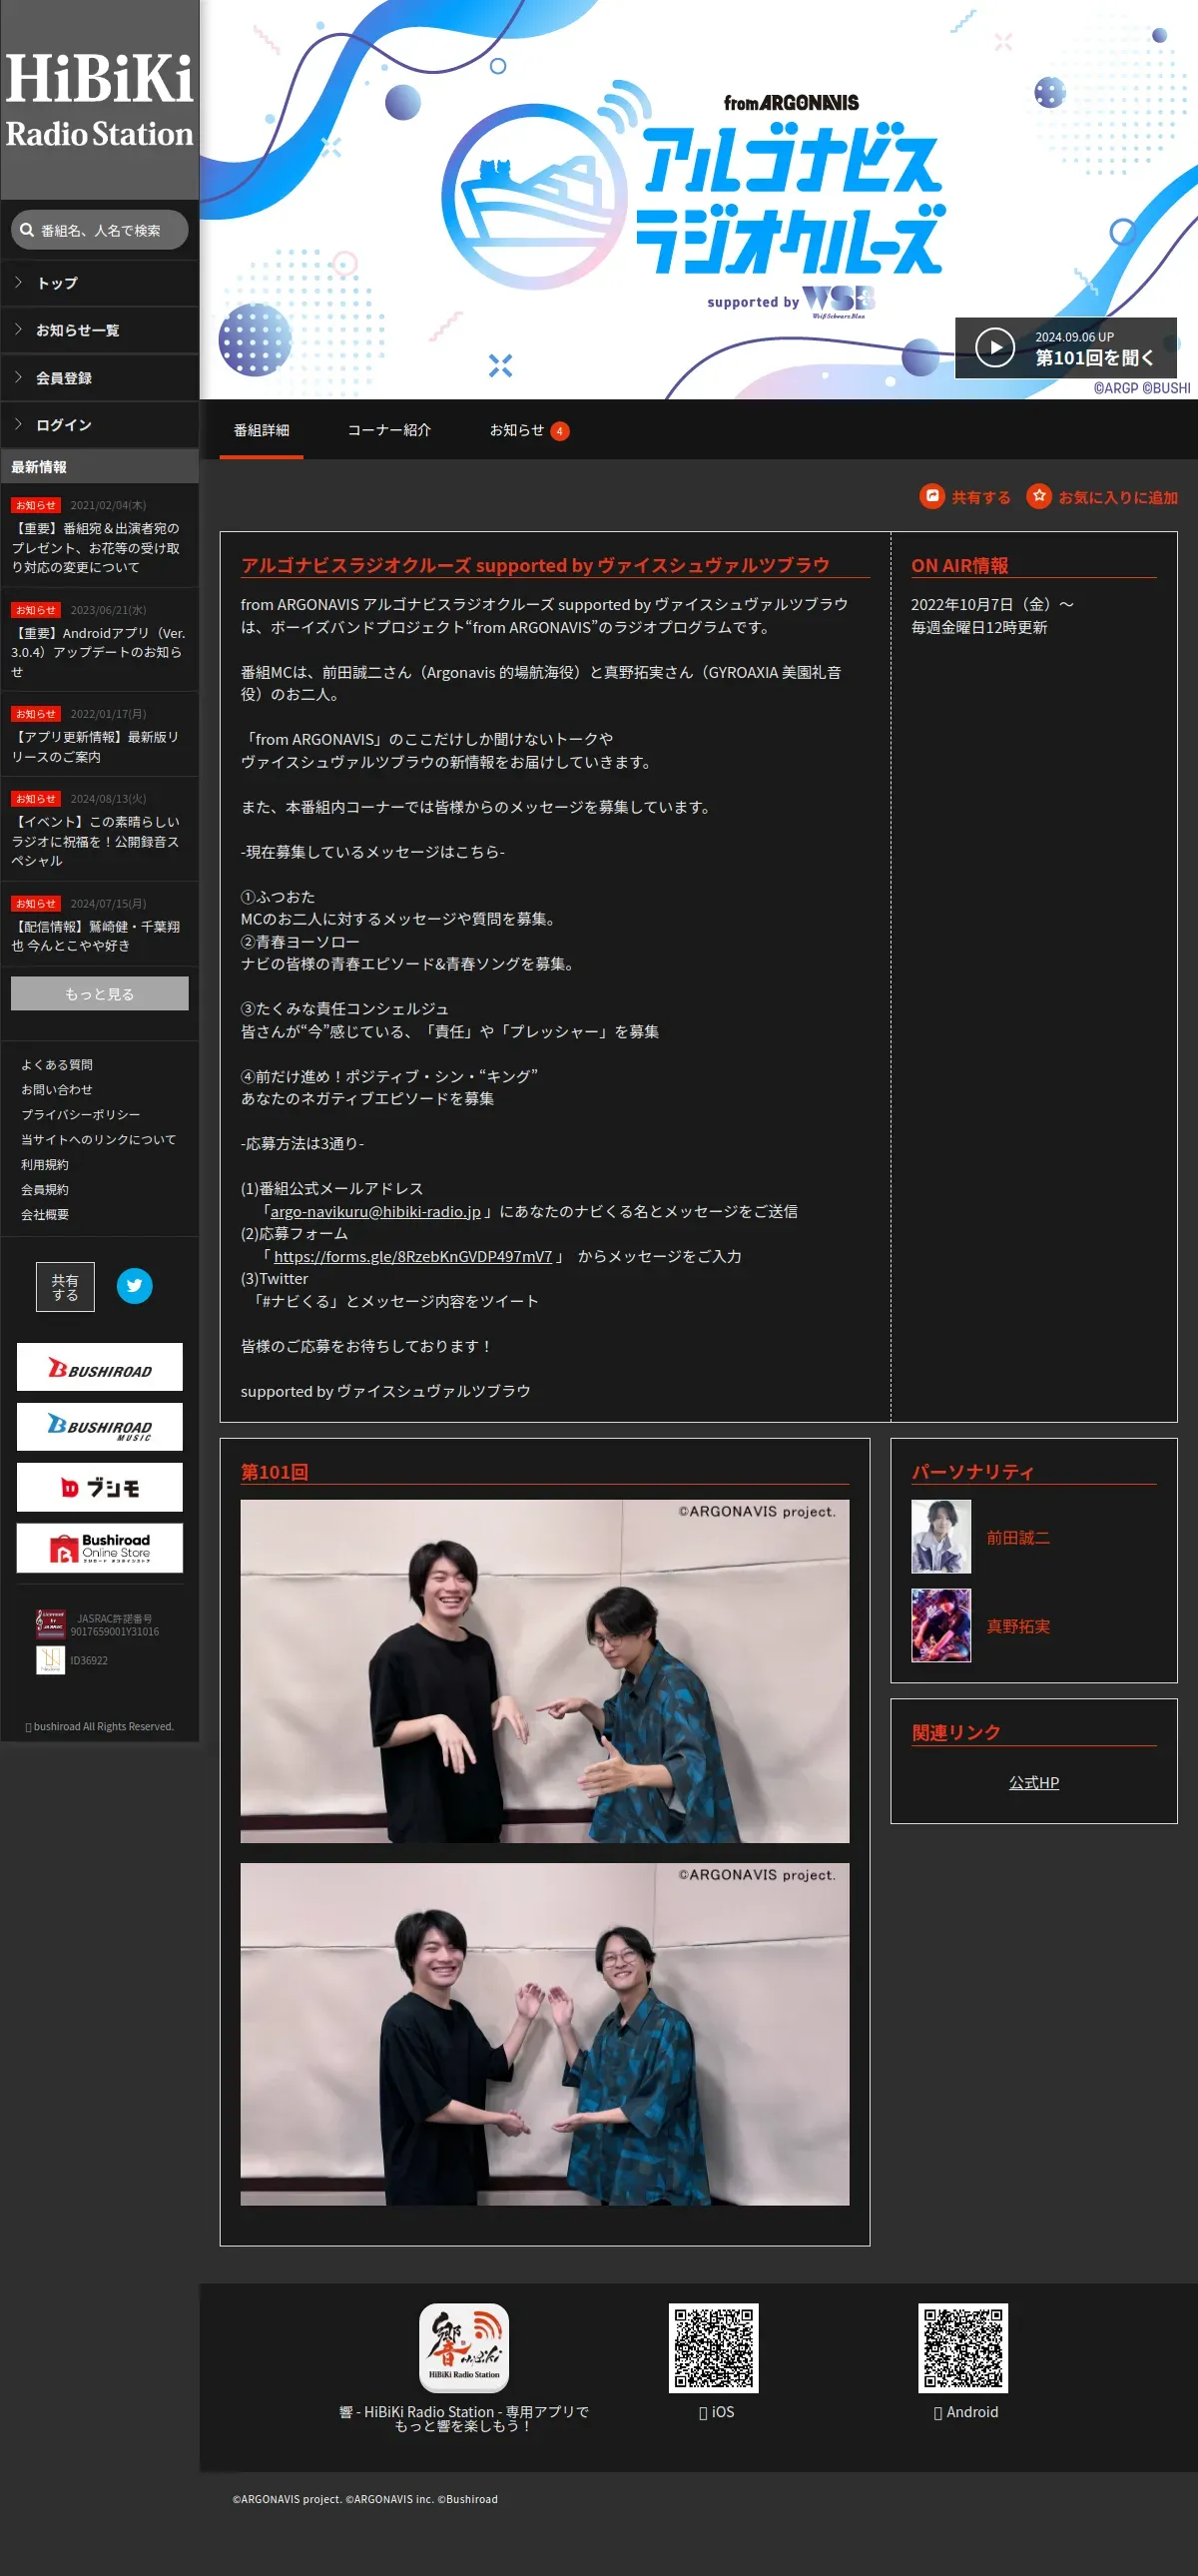Open ログイン in sidebar menu
1198x2576 pixels.
coord(99,426)
